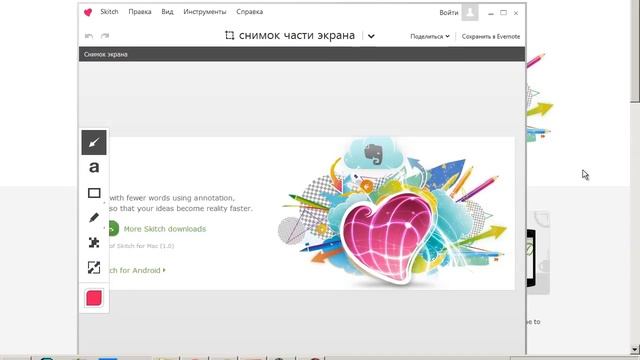Maximize the Skitch window
The image size is (640, 360).
504,13
